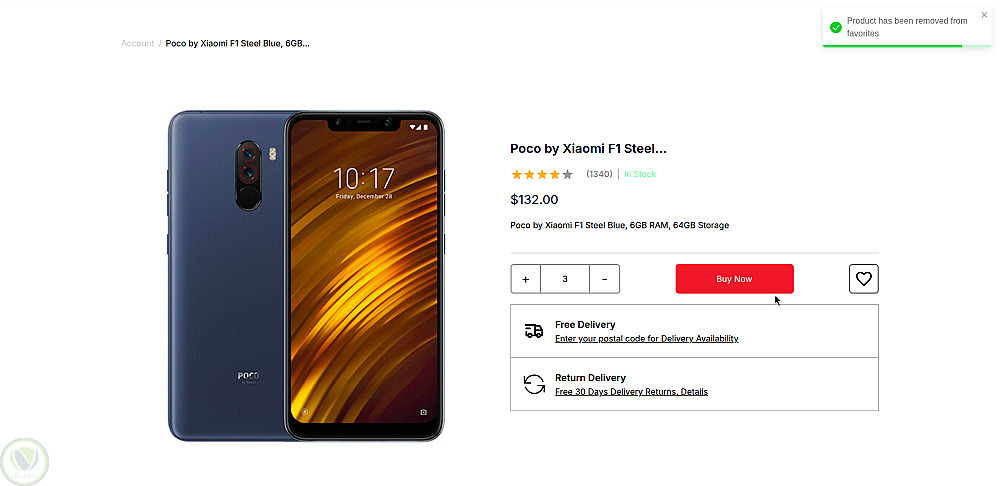Click the quantity field showing 3

565,279
